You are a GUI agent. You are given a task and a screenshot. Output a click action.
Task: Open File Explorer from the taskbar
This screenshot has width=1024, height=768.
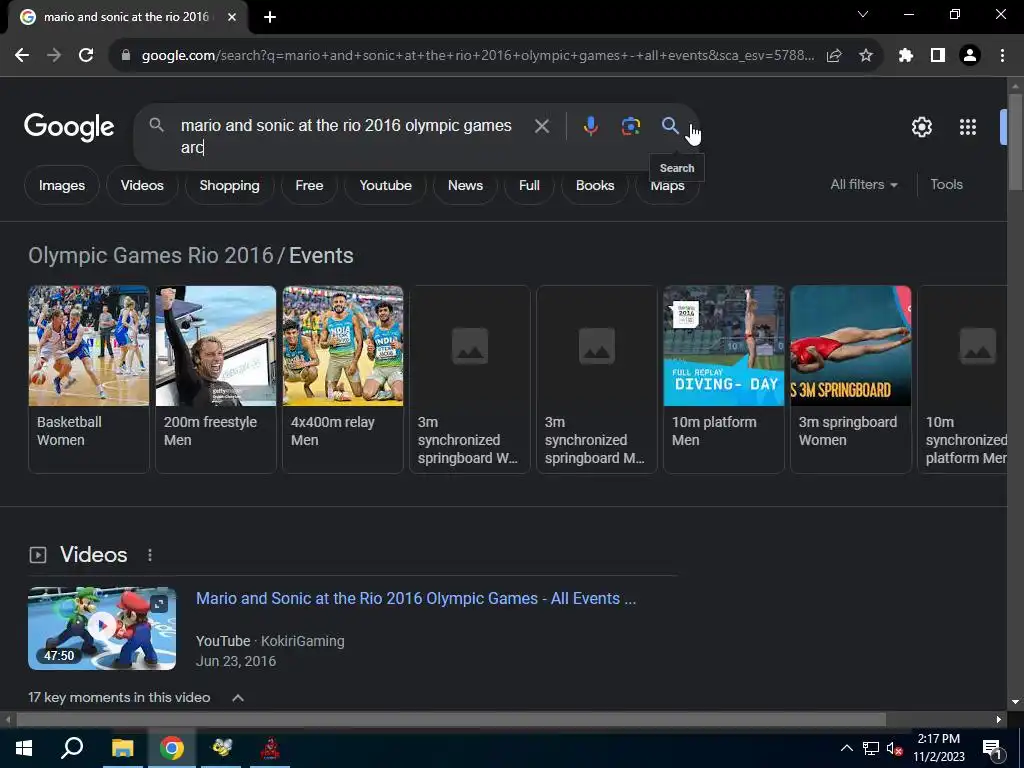click(x=122, y=748)
